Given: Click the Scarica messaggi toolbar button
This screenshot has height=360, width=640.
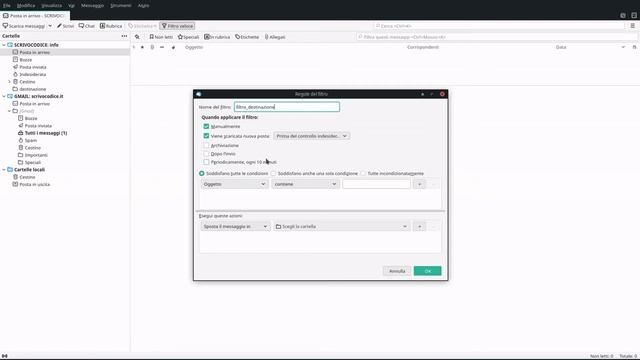Looking at the screenshot, I should pyautogui.click(x=24, y=26).
